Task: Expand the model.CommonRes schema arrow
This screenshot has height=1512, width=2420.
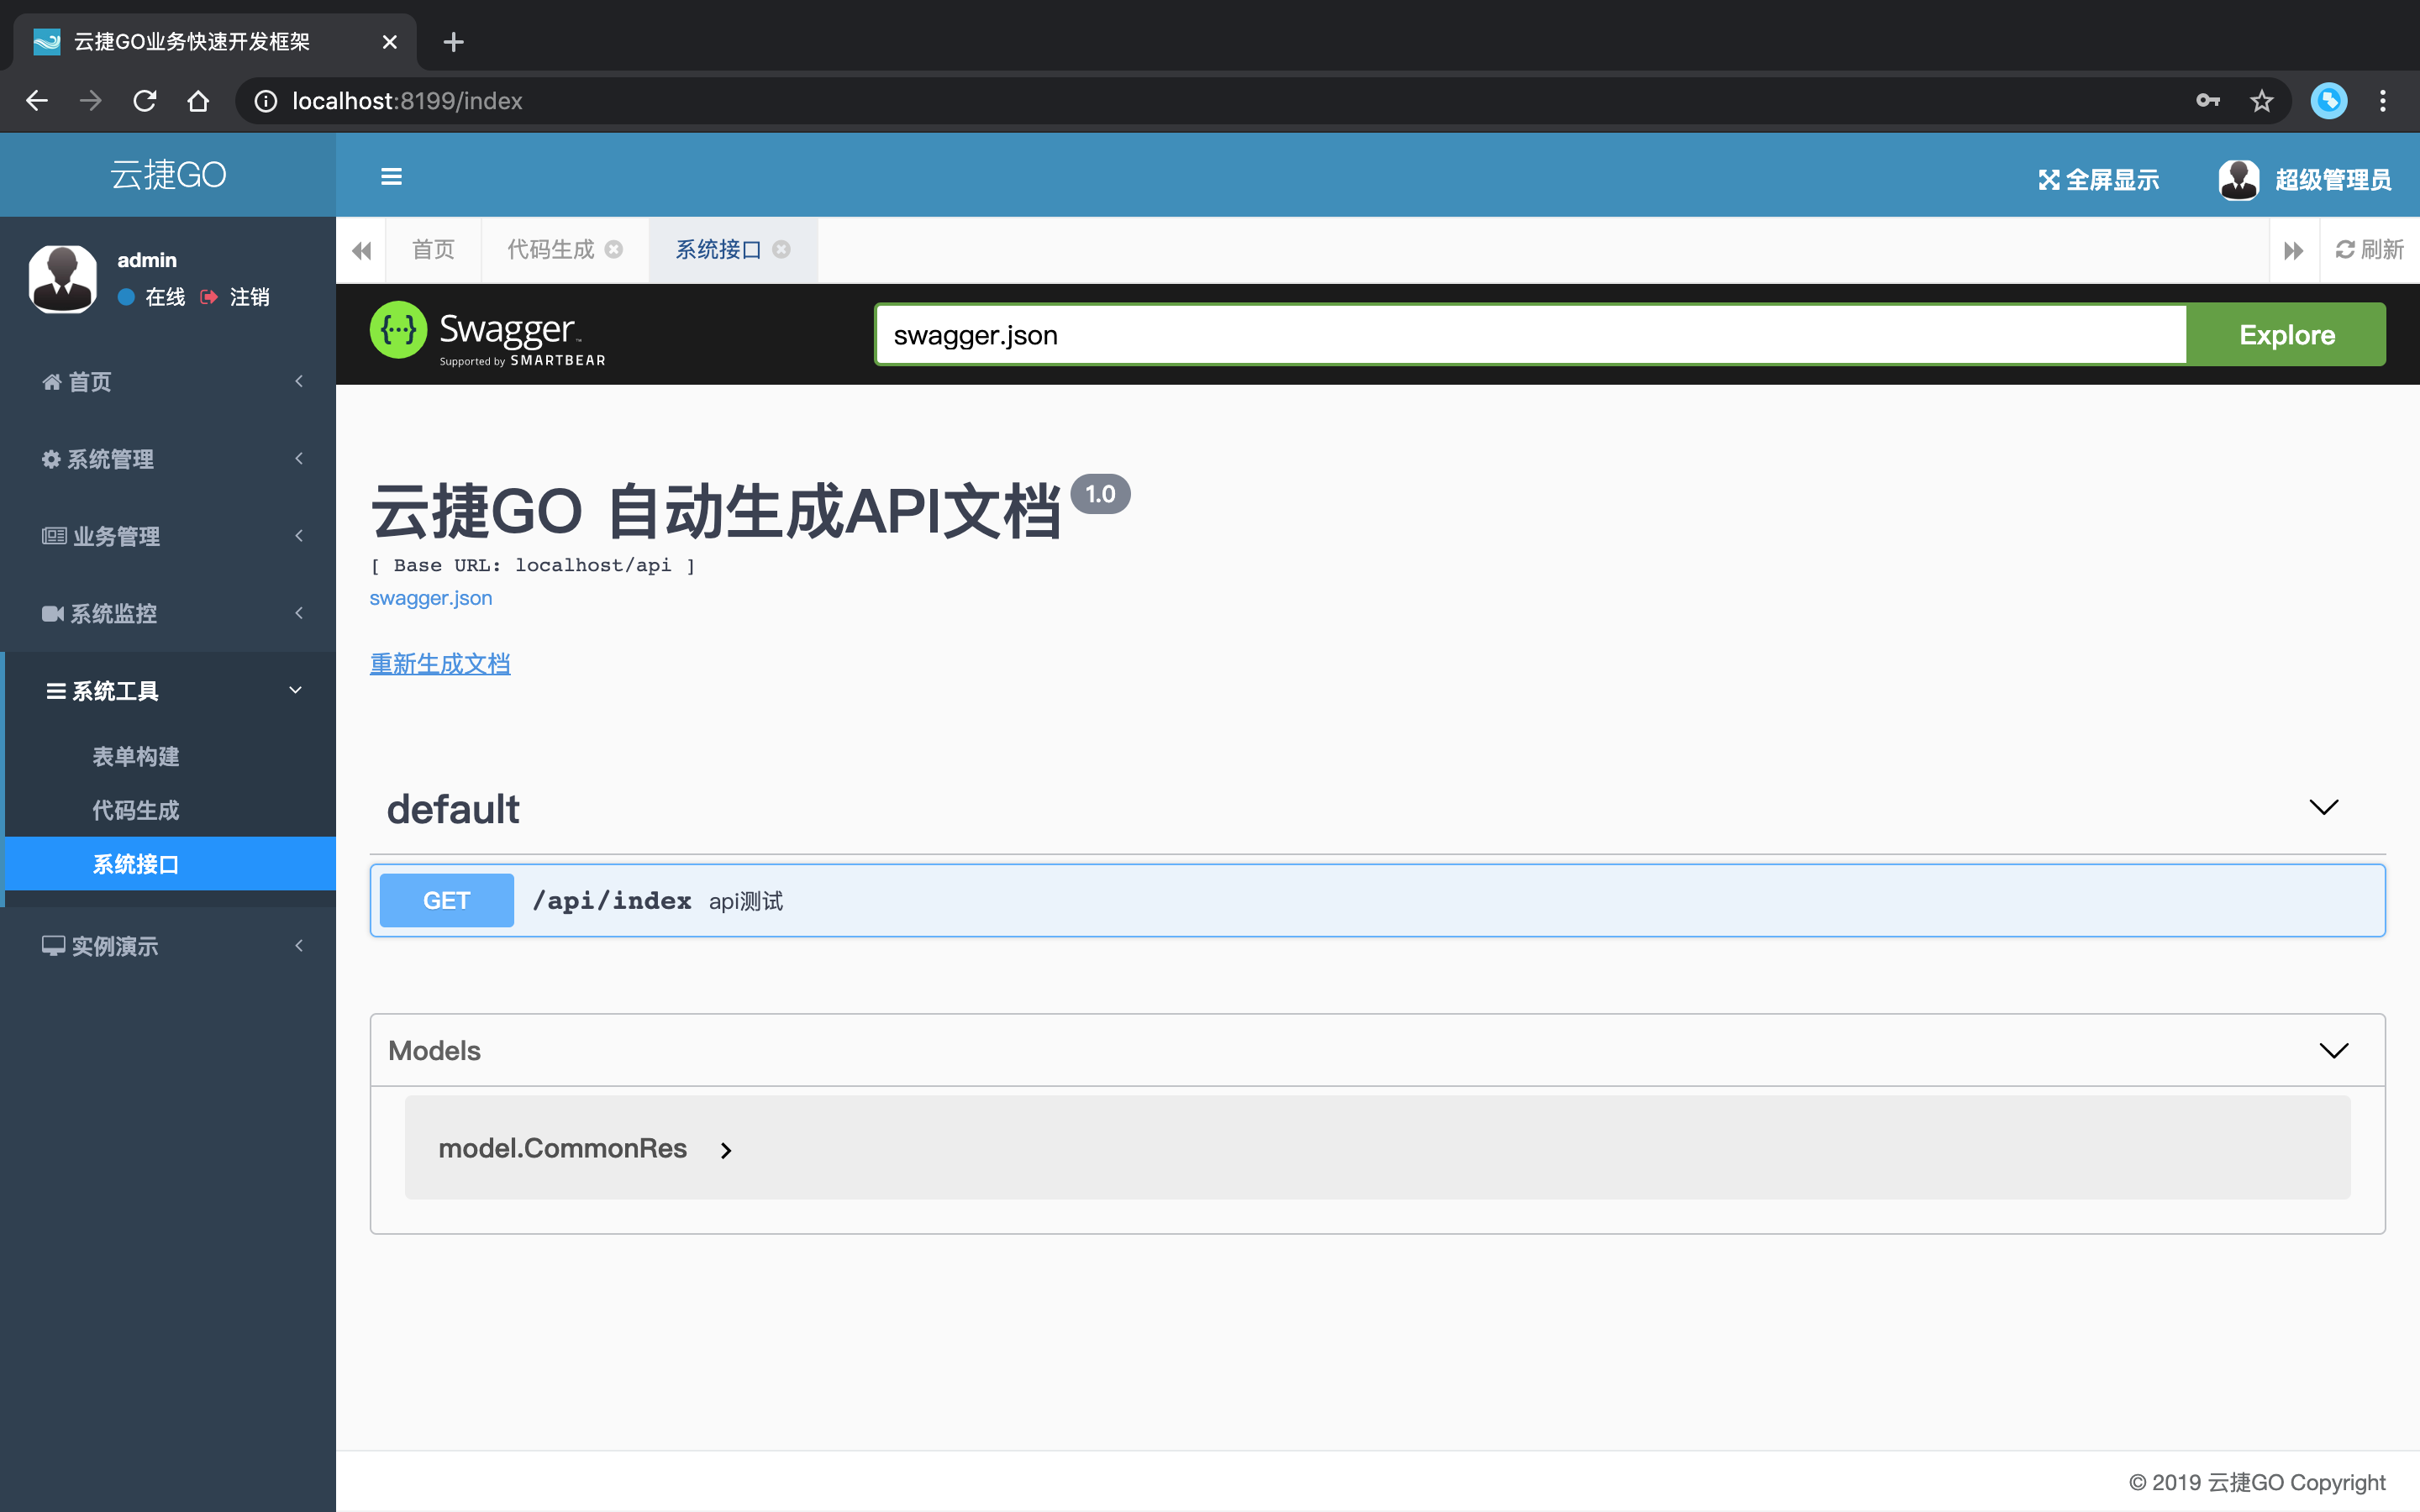Action: click(x=726, y=1151)
